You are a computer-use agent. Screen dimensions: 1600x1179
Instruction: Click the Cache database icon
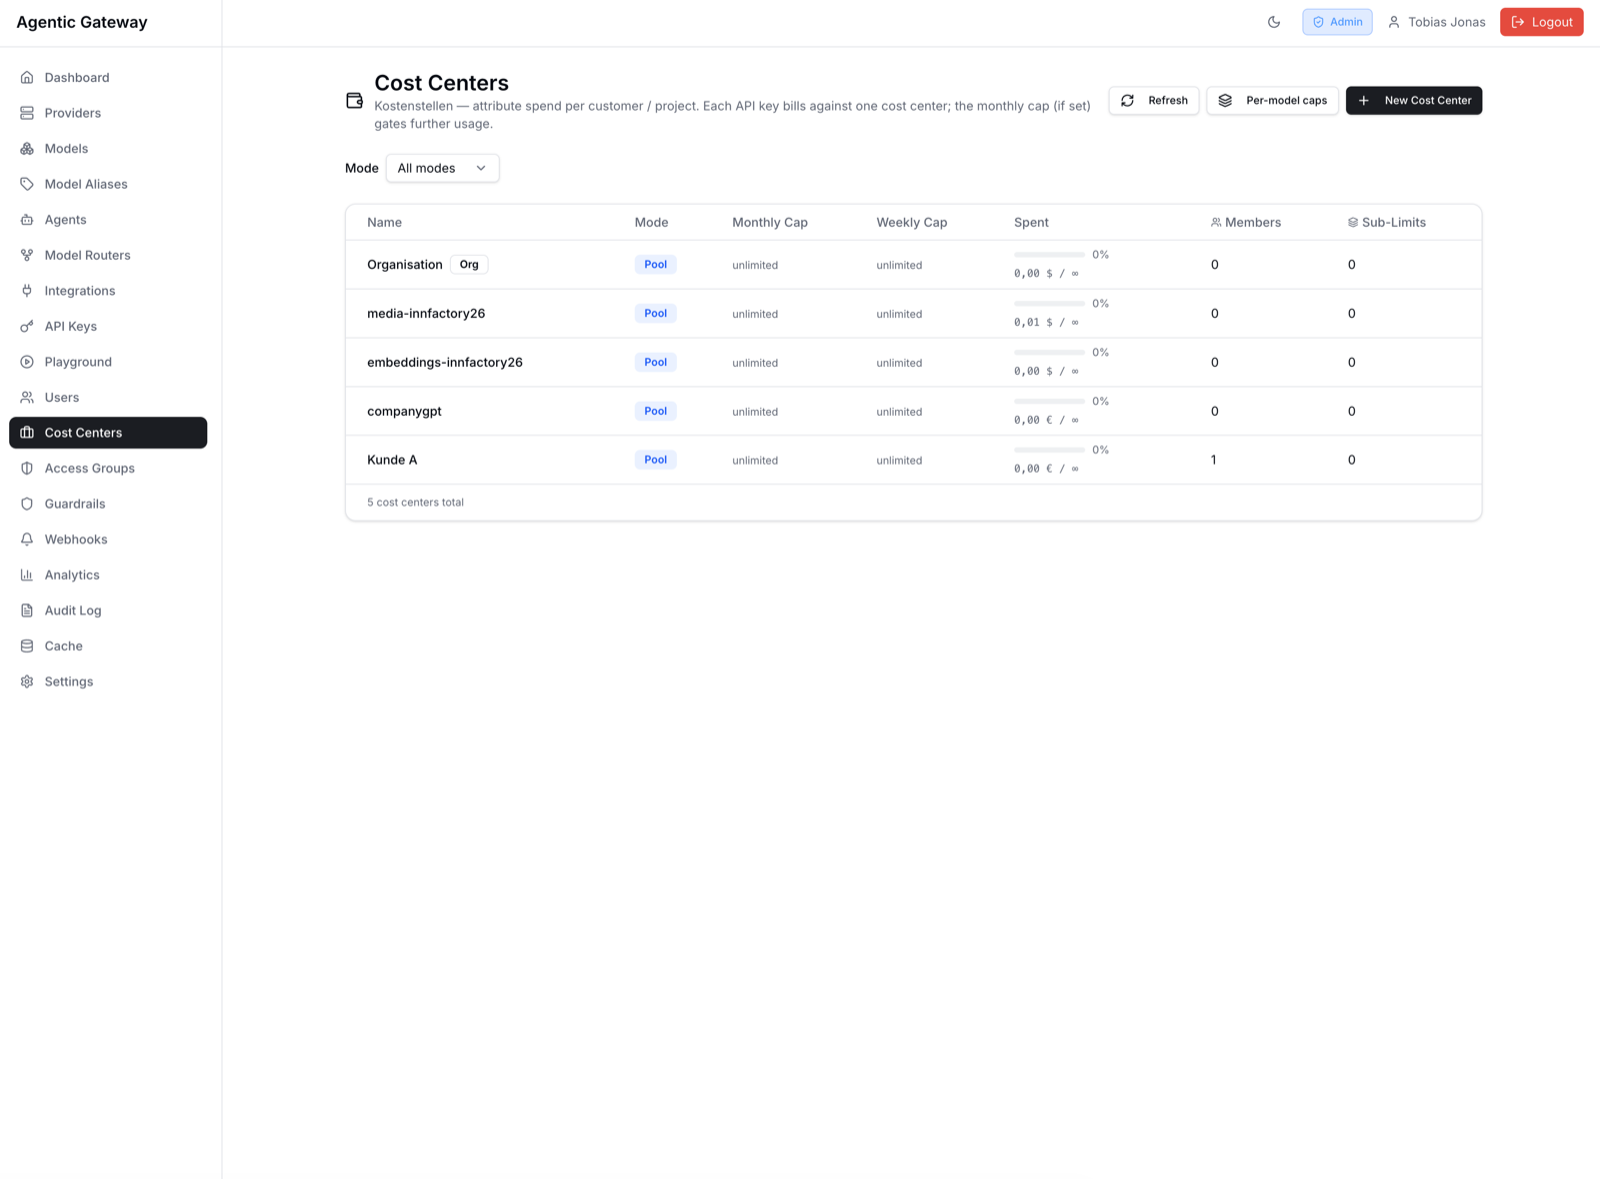27,646
